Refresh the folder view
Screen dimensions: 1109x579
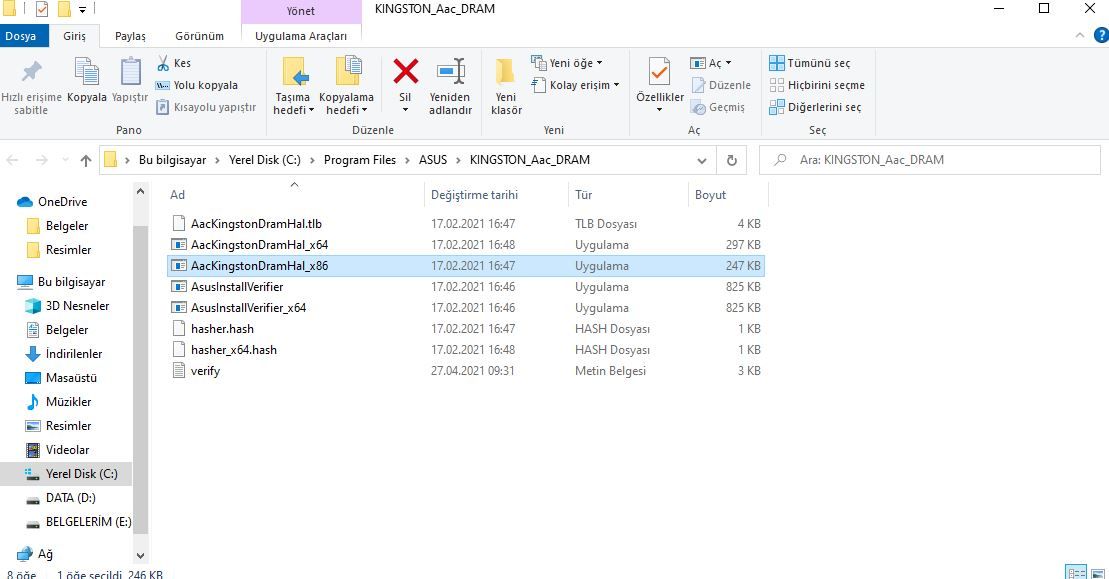click(731, 160)
